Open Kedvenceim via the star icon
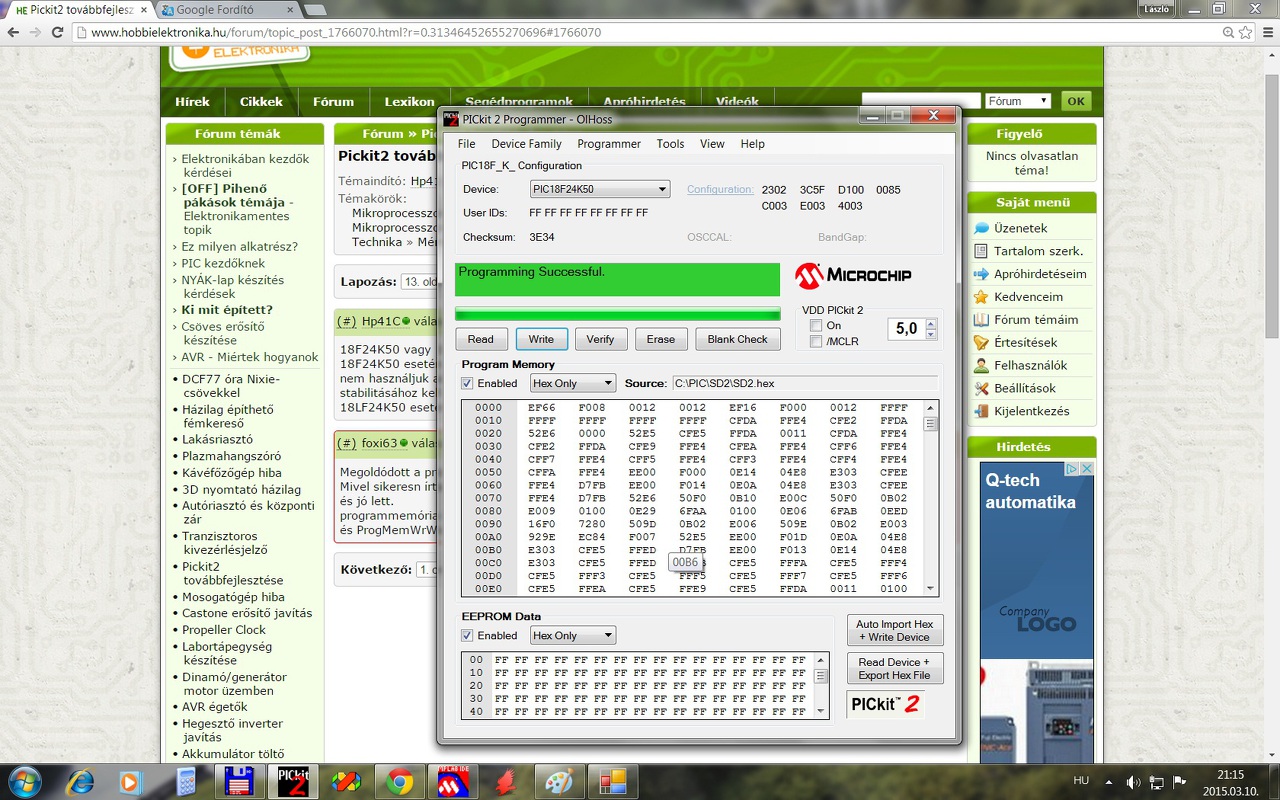 click(x=981, y=297)
